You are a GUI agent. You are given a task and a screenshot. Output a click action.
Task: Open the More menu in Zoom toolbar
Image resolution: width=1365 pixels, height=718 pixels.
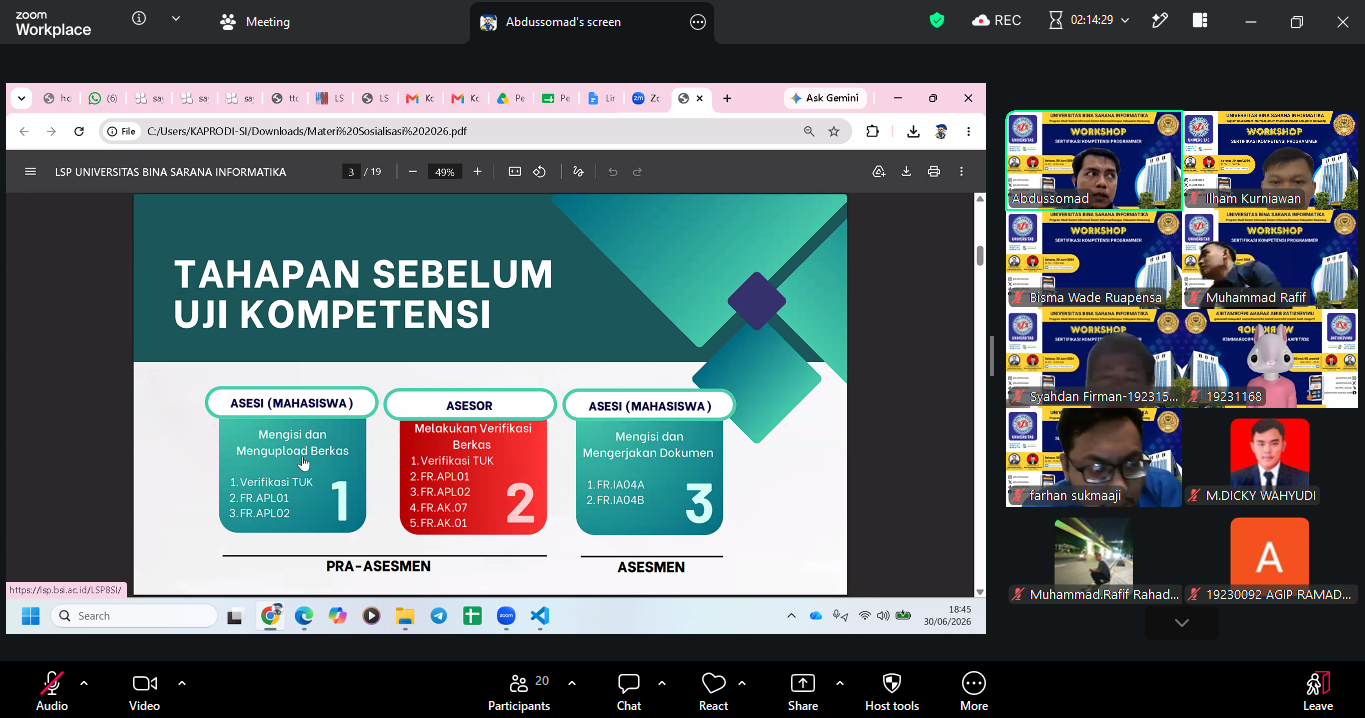click(974, 690)
